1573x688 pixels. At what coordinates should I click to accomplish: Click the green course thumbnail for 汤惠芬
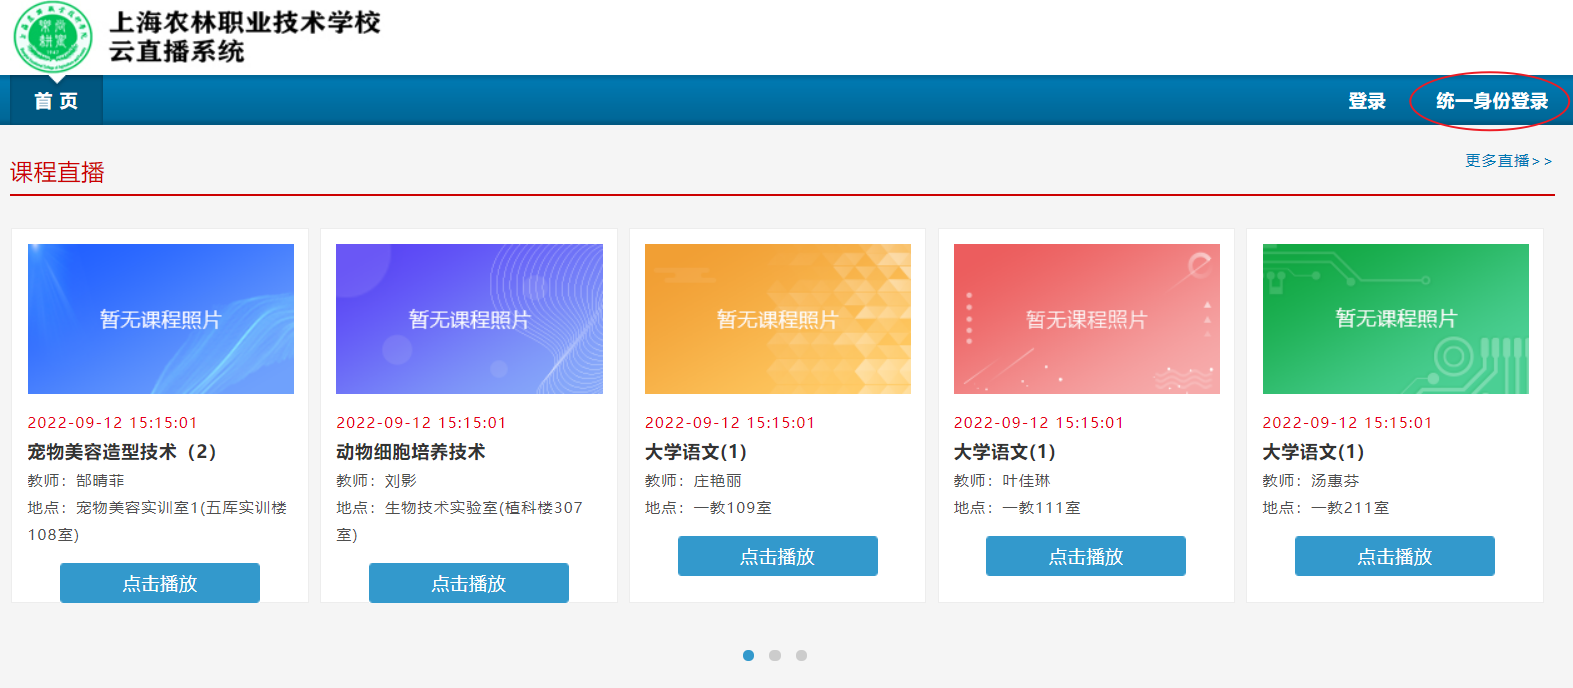[1395, 319]
